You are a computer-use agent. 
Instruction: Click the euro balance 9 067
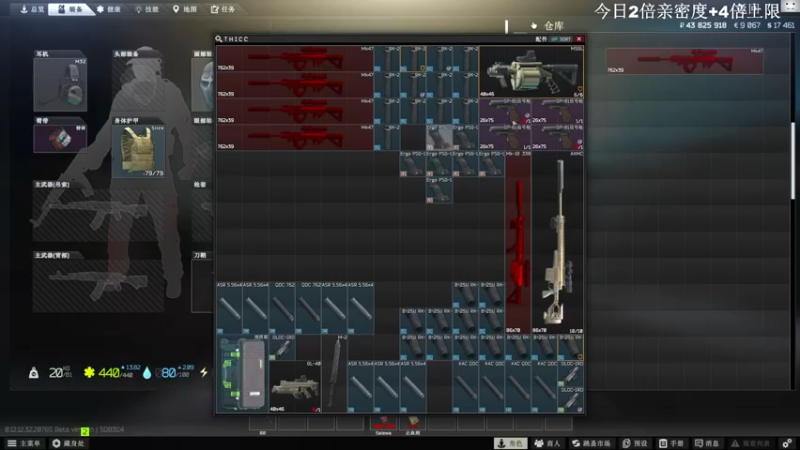(x=747, y=25)
